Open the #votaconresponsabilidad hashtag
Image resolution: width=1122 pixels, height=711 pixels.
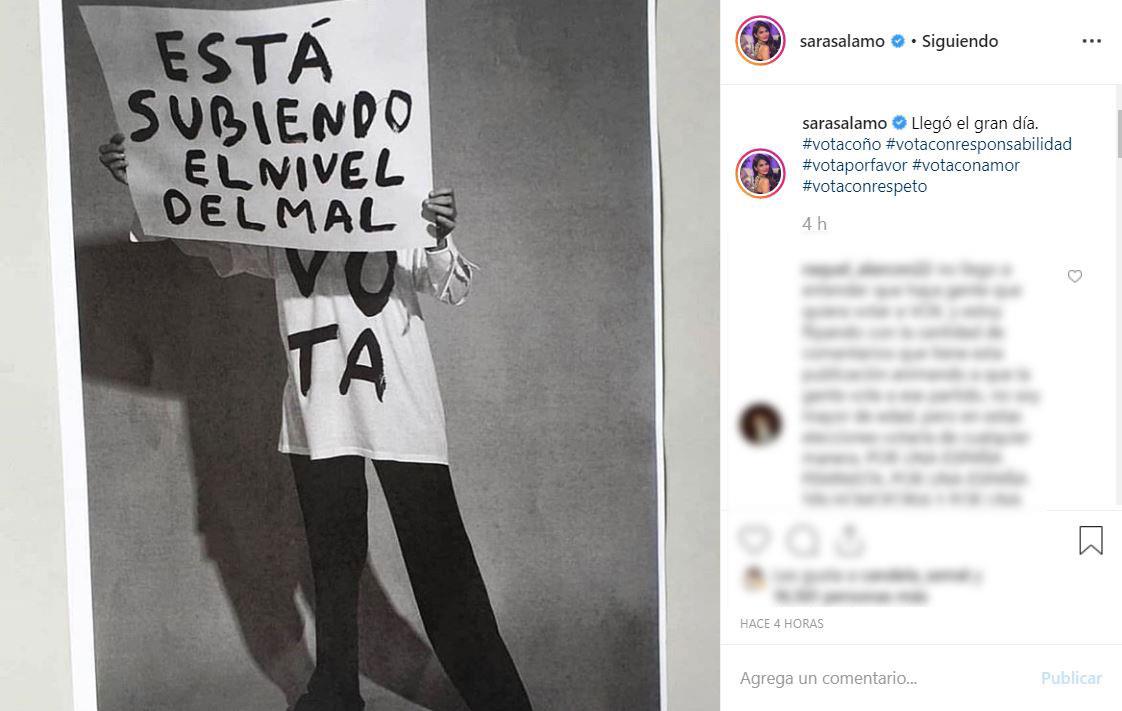coord(979,144)
